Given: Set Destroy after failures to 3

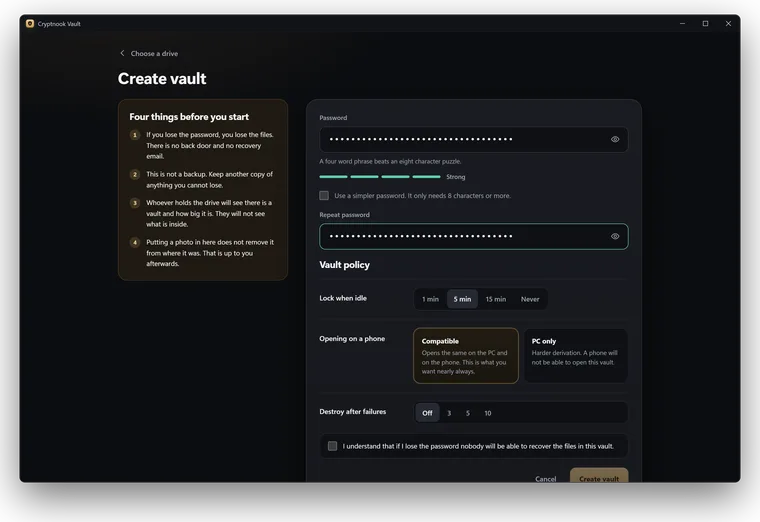Looking at the screenshot, I should pyautogui.click(x=449, y=413).
